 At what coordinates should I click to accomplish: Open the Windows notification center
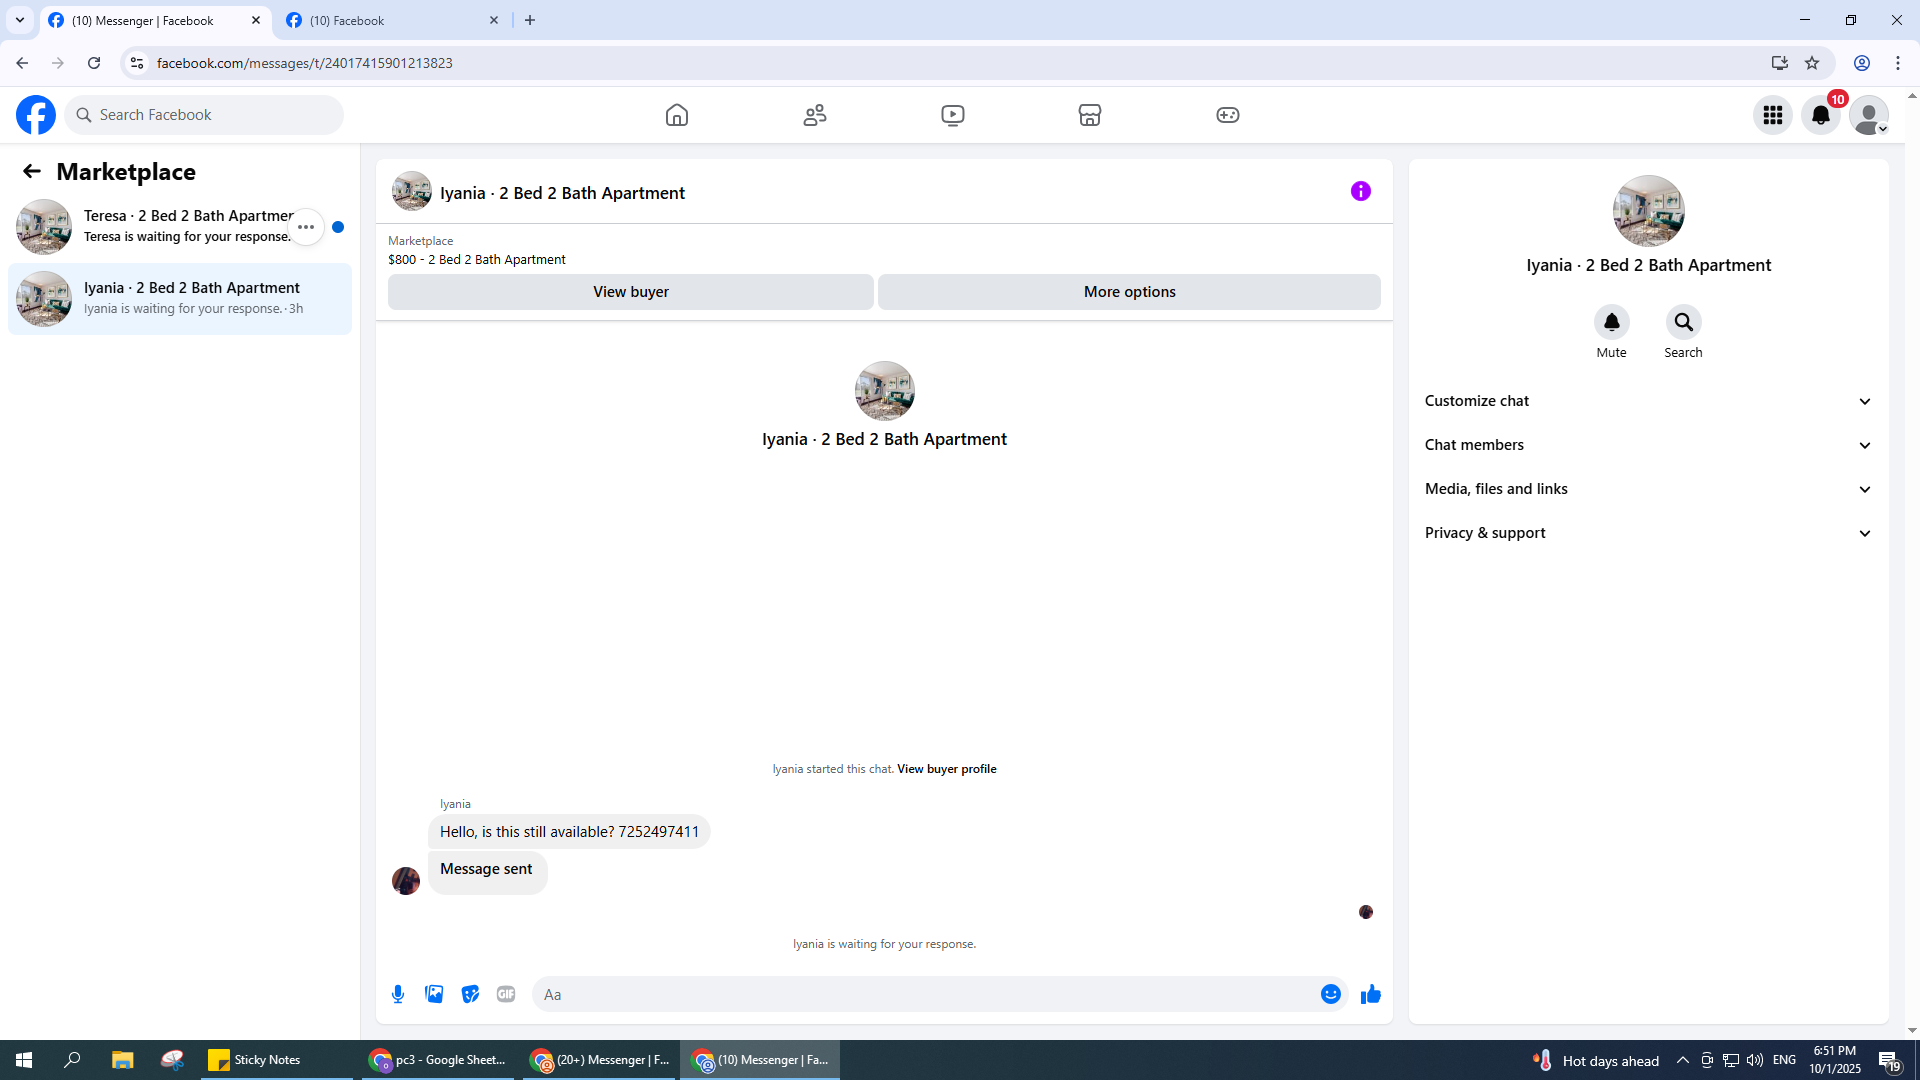1889,1060
